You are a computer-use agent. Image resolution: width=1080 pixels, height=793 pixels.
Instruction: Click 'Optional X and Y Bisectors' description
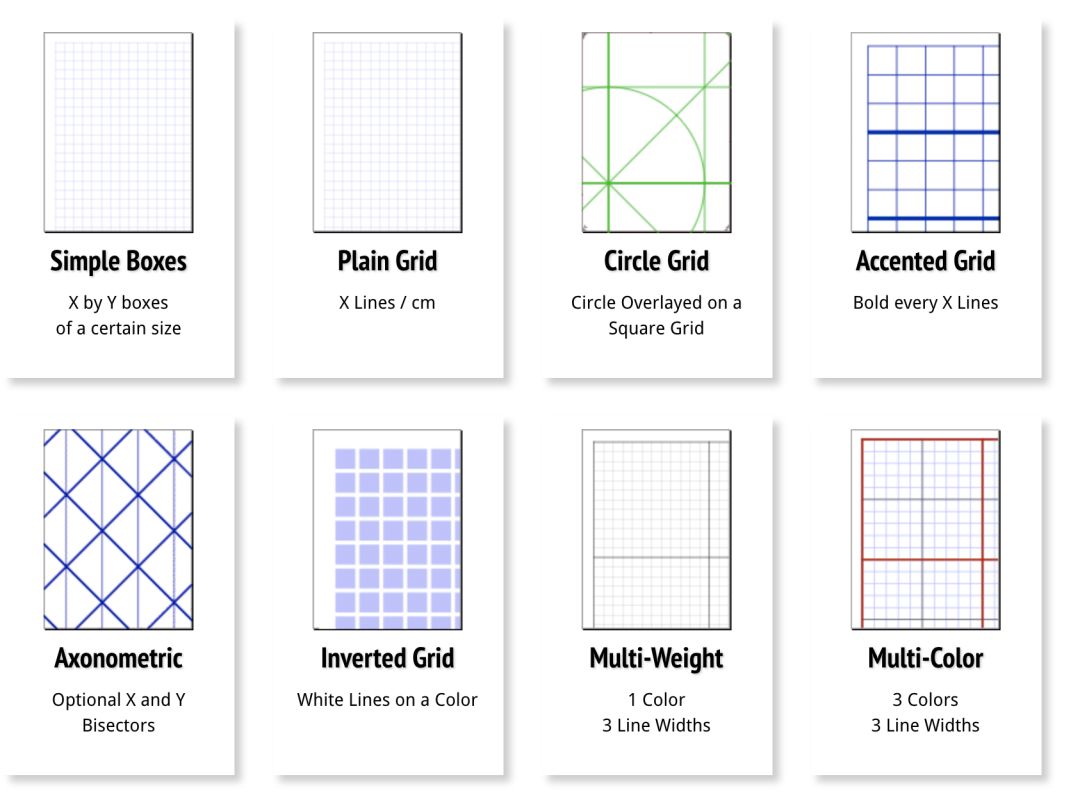coord(118,712)
